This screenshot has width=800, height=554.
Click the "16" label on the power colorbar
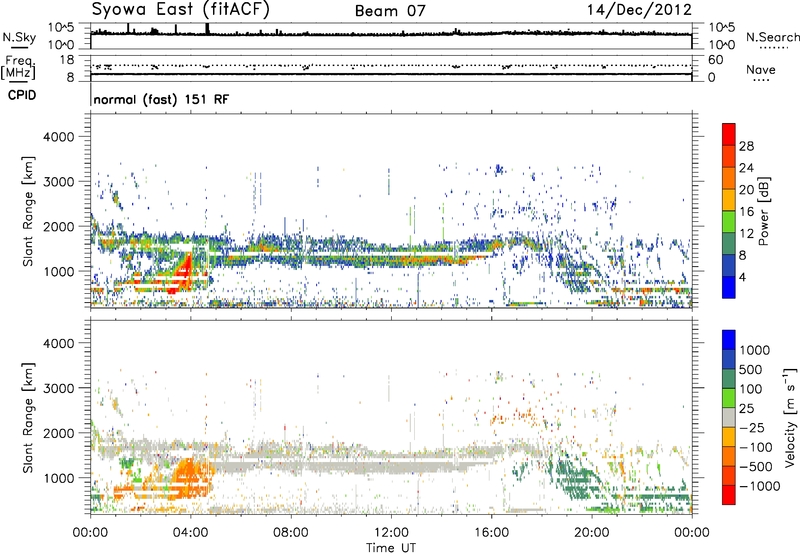(x=746, y=212)
